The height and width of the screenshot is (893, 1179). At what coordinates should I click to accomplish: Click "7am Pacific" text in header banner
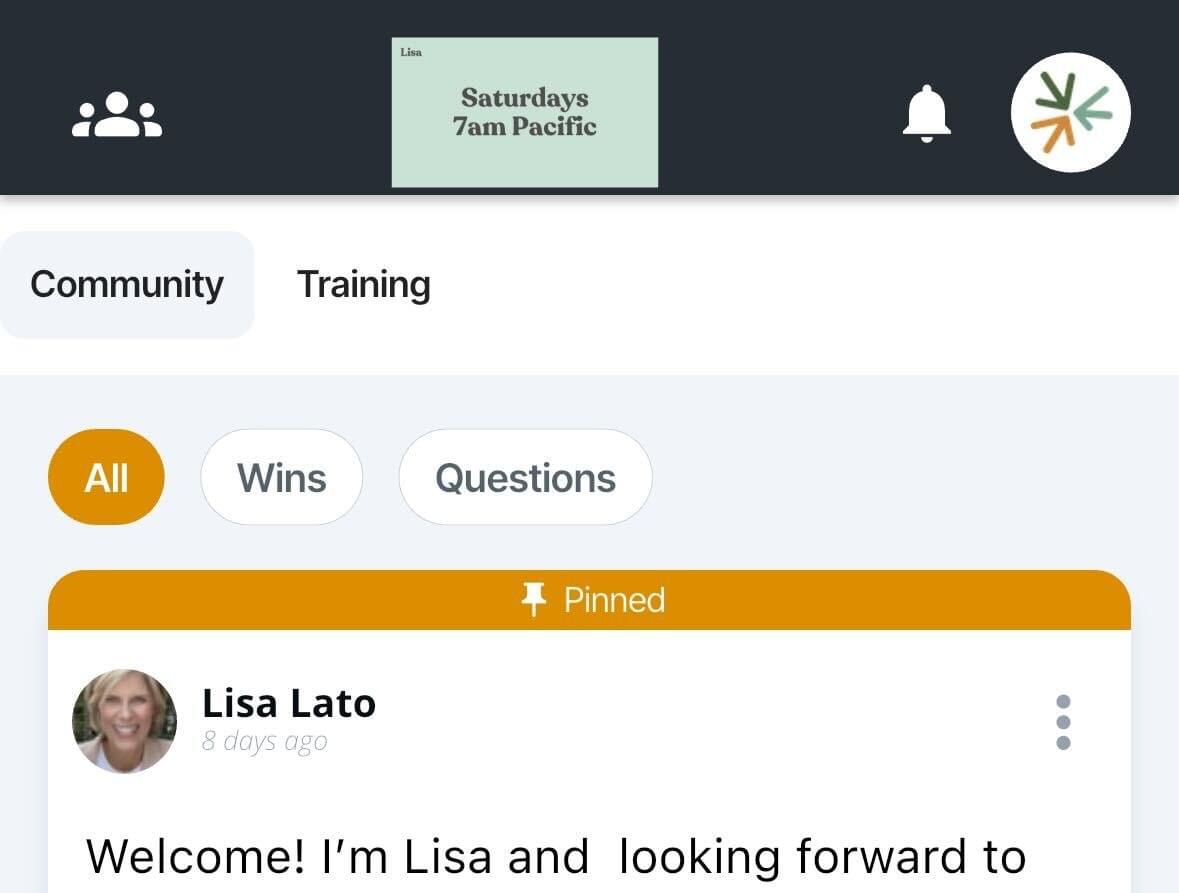[524, 127]
